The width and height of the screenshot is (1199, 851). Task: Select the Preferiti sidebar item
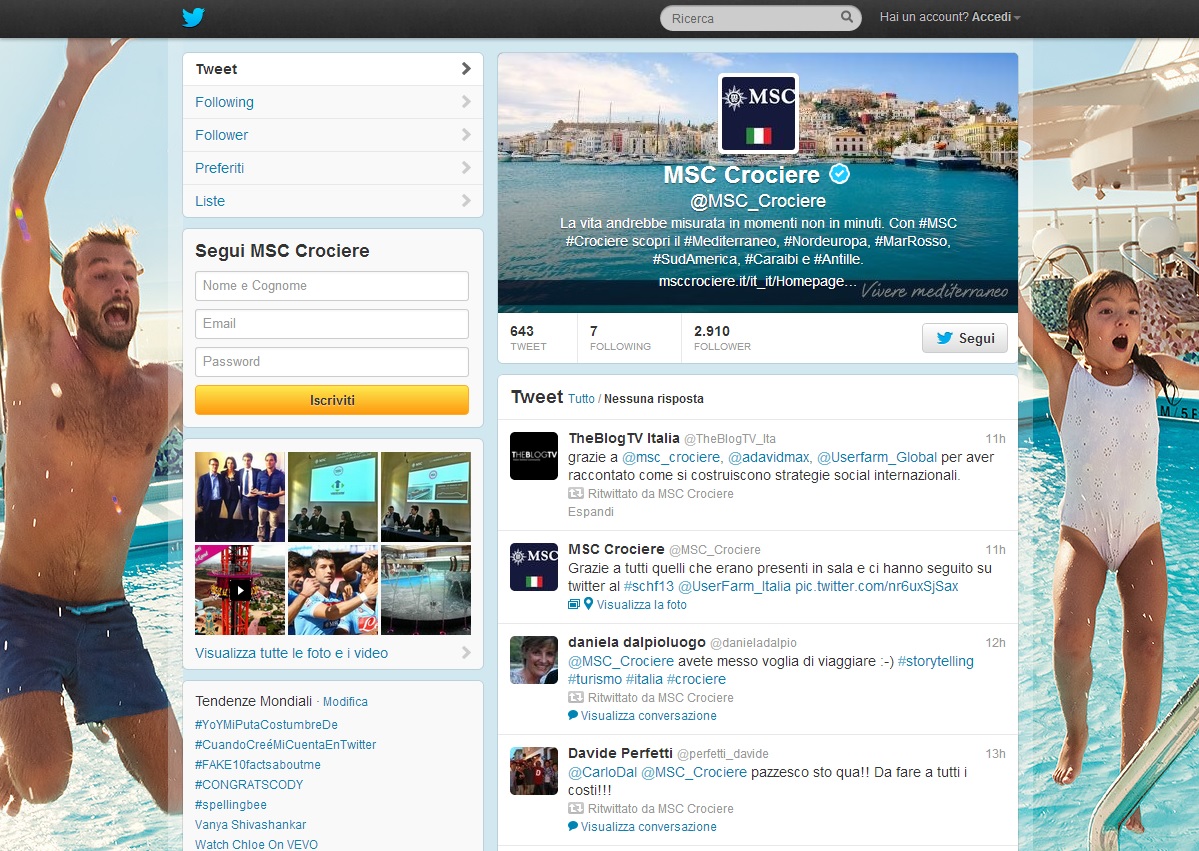pos(333,167)
